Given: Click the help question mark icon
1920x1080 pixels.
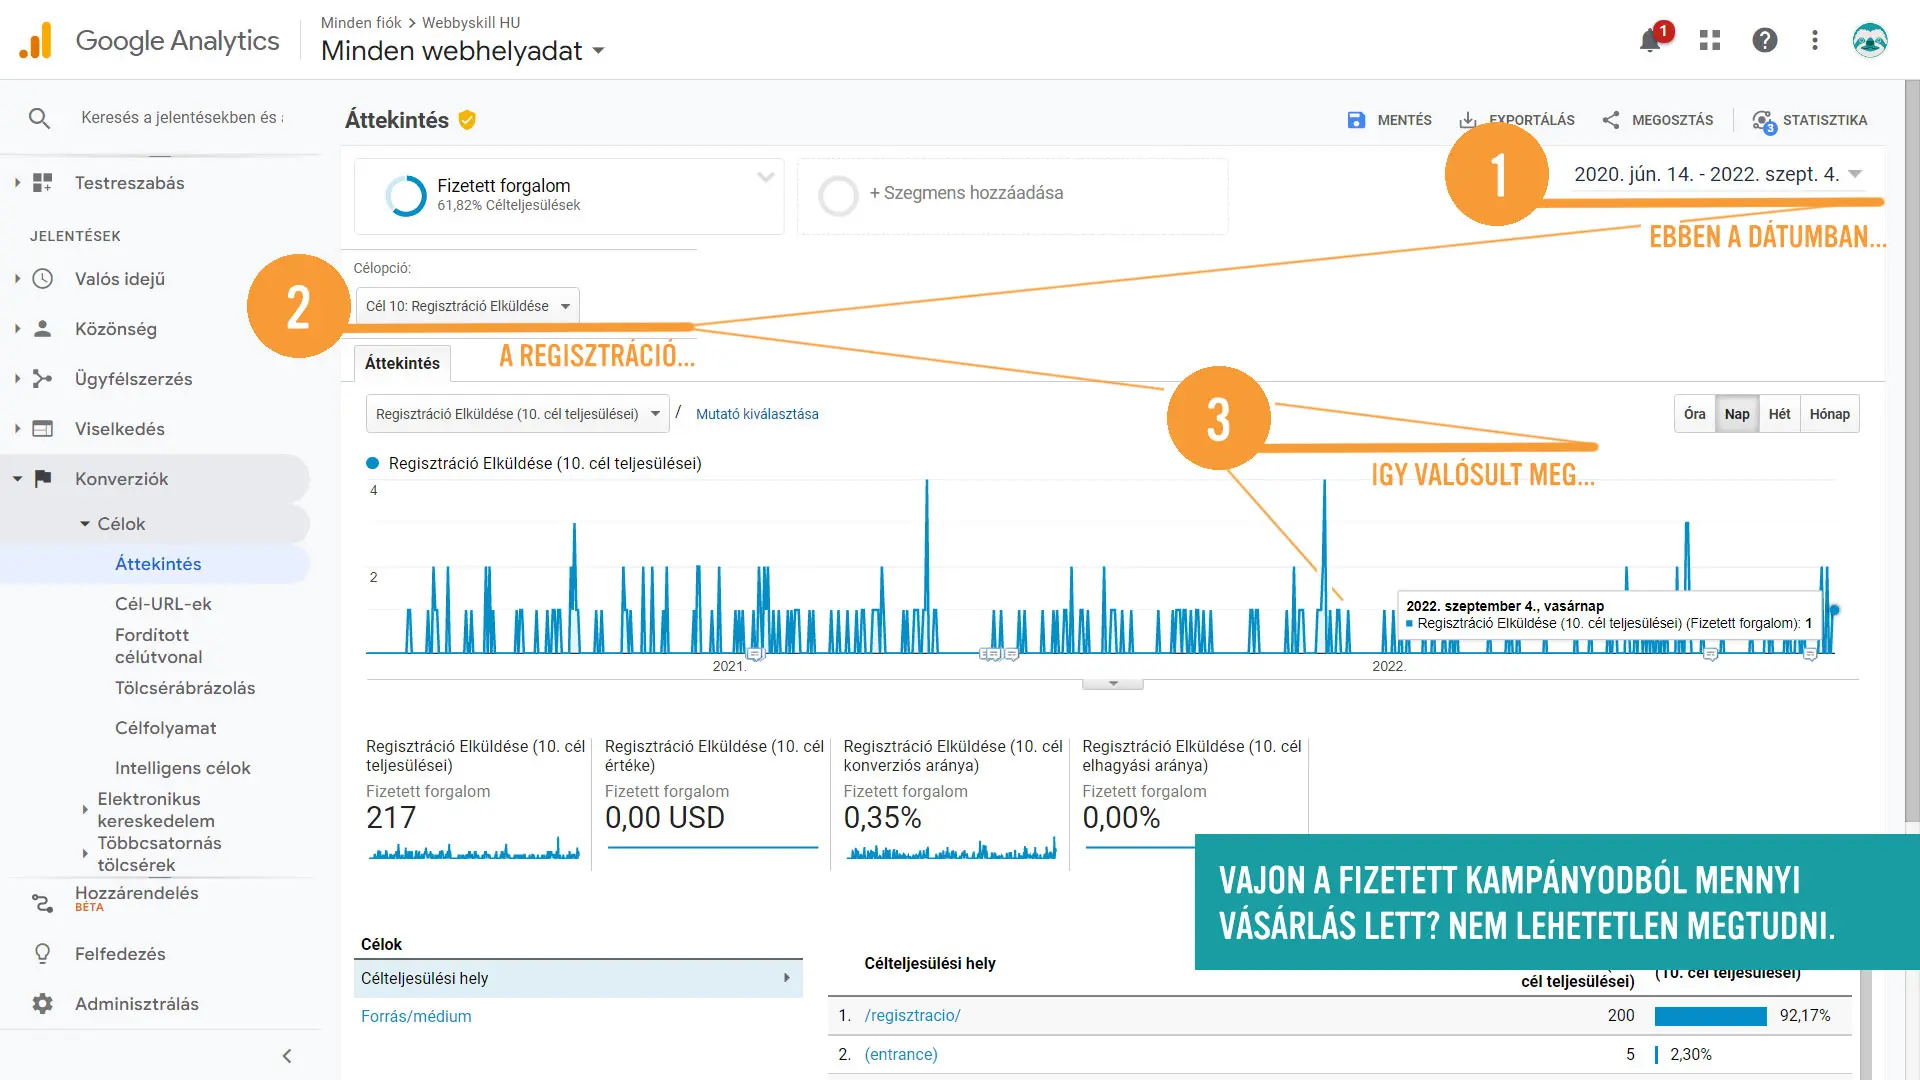Looking at the screenshot, I should [1764, 40].
